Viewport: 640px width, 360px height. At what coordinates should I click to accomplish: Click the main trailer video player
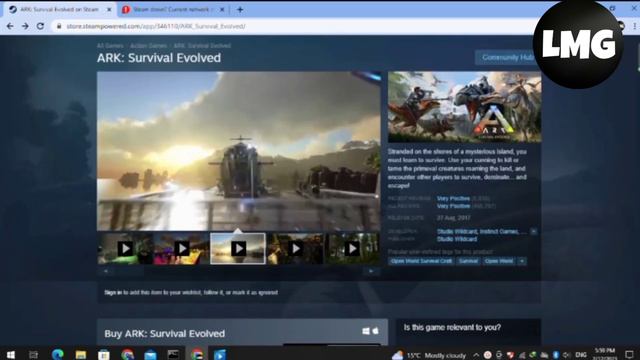coord(239,151)
